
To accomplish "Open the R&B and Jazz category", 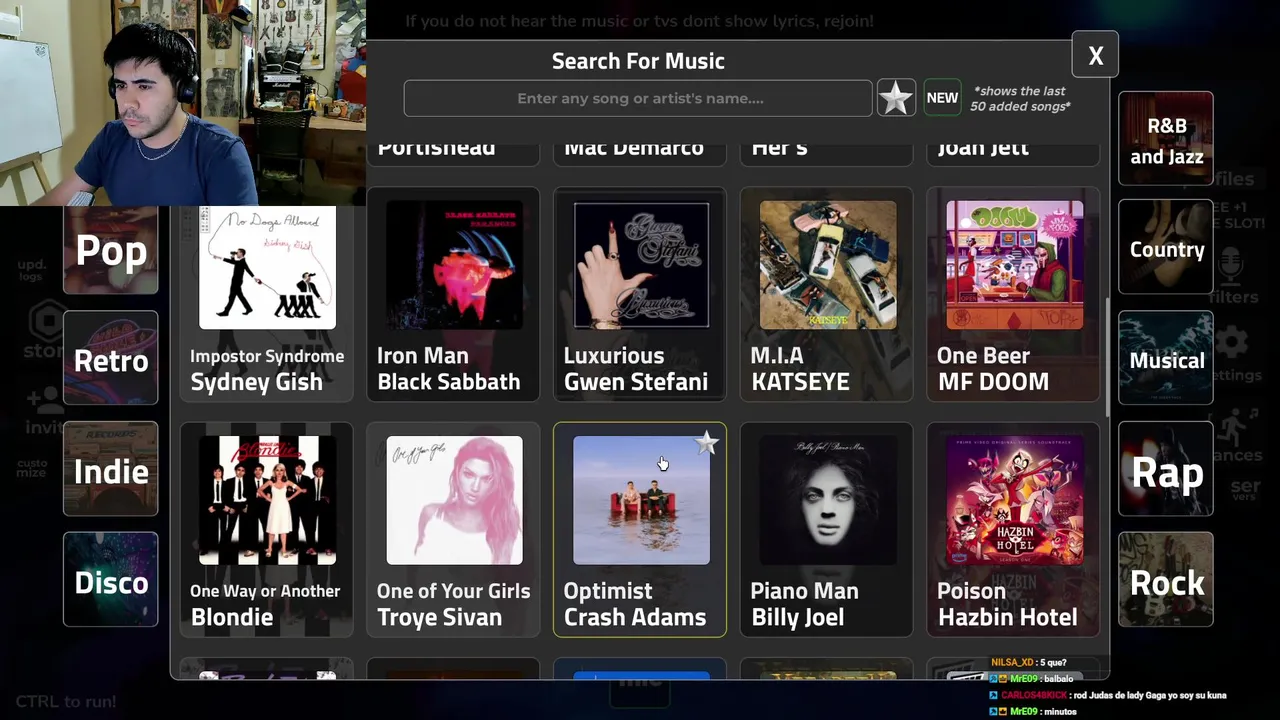I will 1166,140.
